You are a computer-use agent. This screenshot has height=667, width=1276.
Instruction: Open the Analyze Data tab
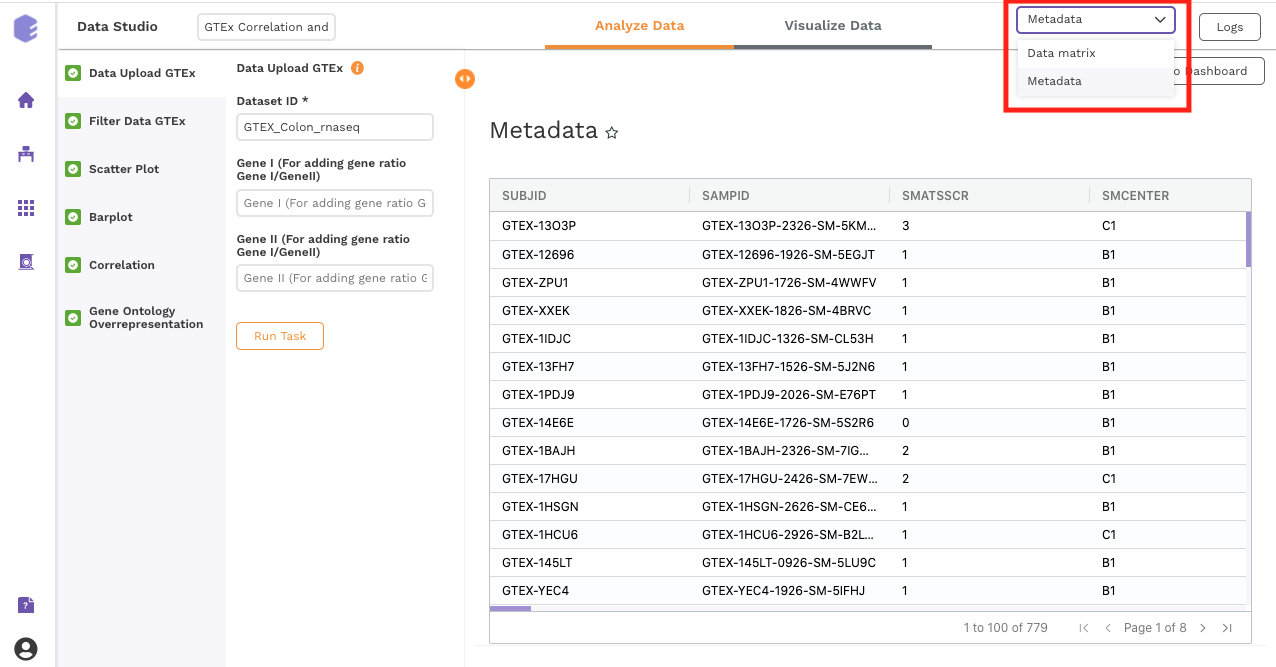639,26
